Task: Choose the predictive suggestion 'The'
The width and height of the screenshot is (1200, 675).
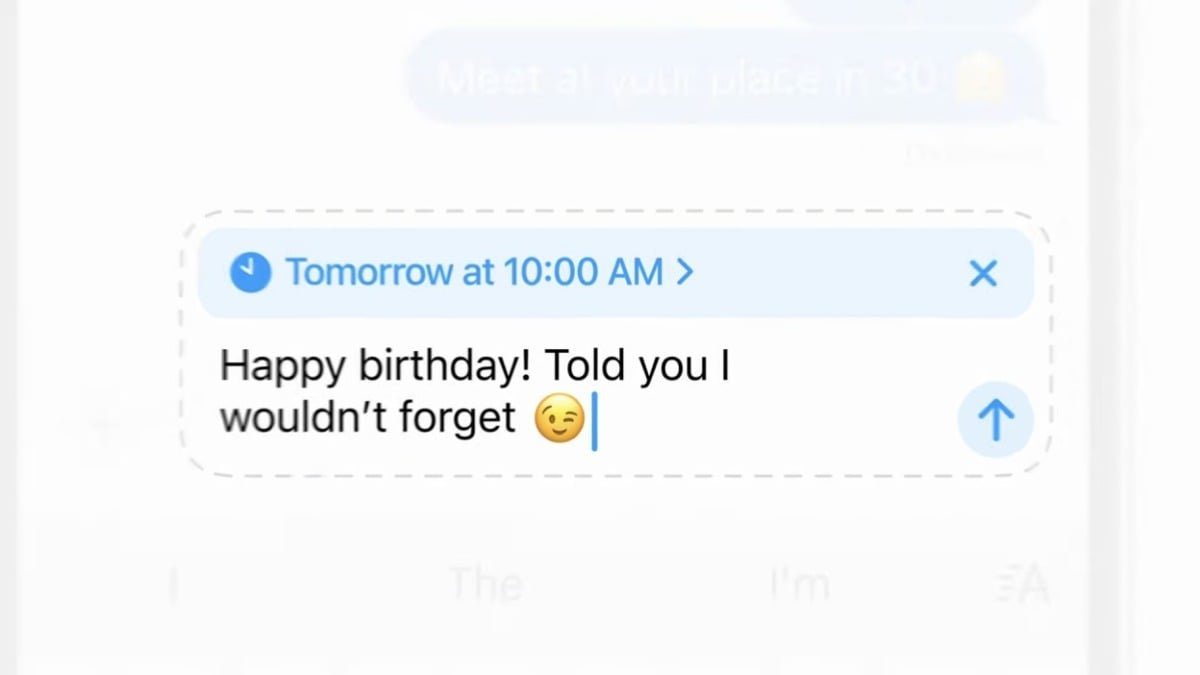Action: [487, 585]
